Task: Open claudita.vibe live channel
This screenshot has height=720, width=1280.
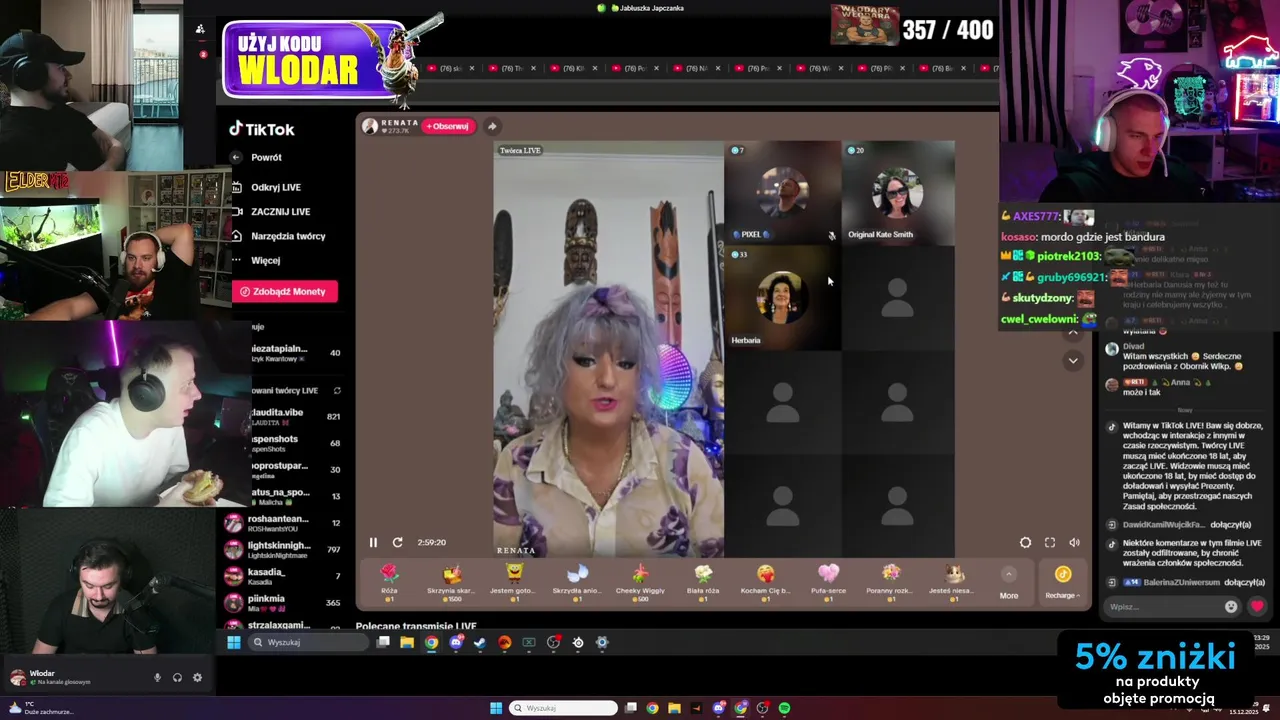Action: [288, 417]
